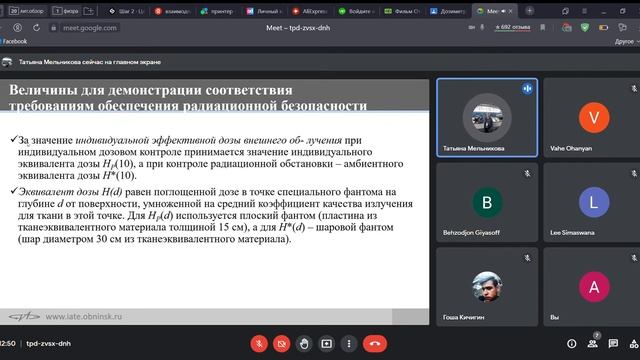Viewport: 640px width, 360px height.
Task: Expand the Другое bookmarks folder
Action: click(626, 41)
